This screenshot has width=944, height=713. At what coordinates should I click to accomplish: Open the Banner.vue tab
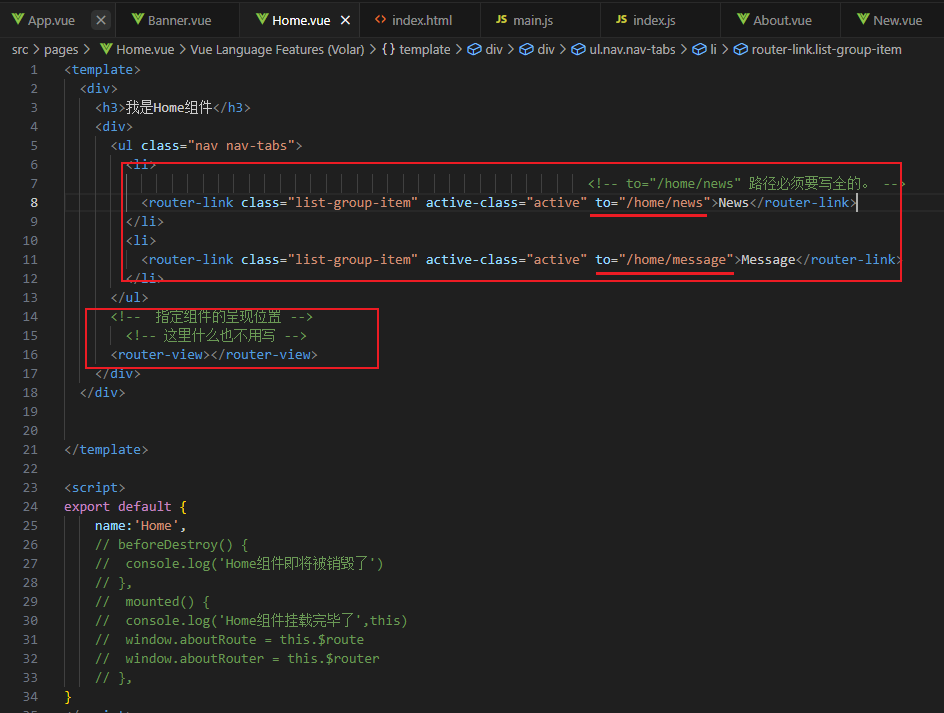click(x=179, y=20)
